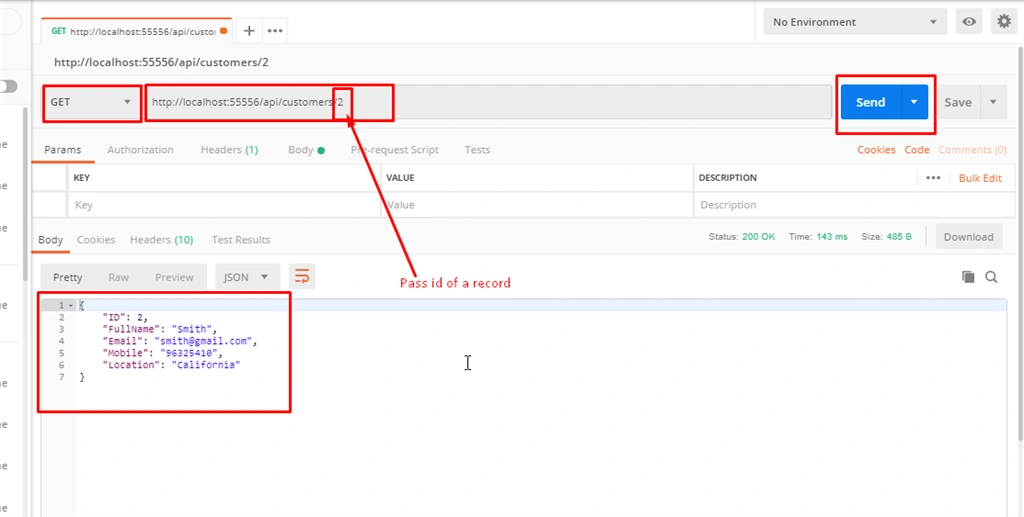This screenshot has width=1024, height=517.
Task: Open the response Headers (10) tab
Action: pyautogui.click(x=161, y=240)
